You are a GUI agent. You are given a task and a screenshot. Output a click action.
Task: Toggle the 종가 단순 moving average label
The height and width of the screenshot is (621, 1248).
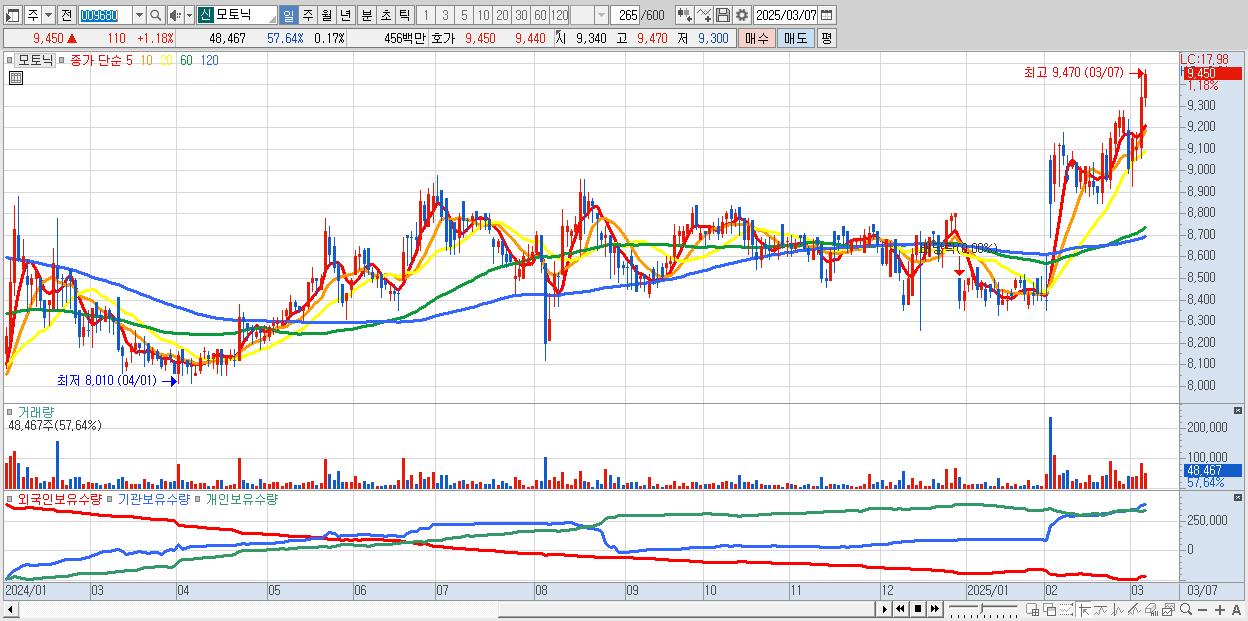pyautogui.click(x=96, y=60)
